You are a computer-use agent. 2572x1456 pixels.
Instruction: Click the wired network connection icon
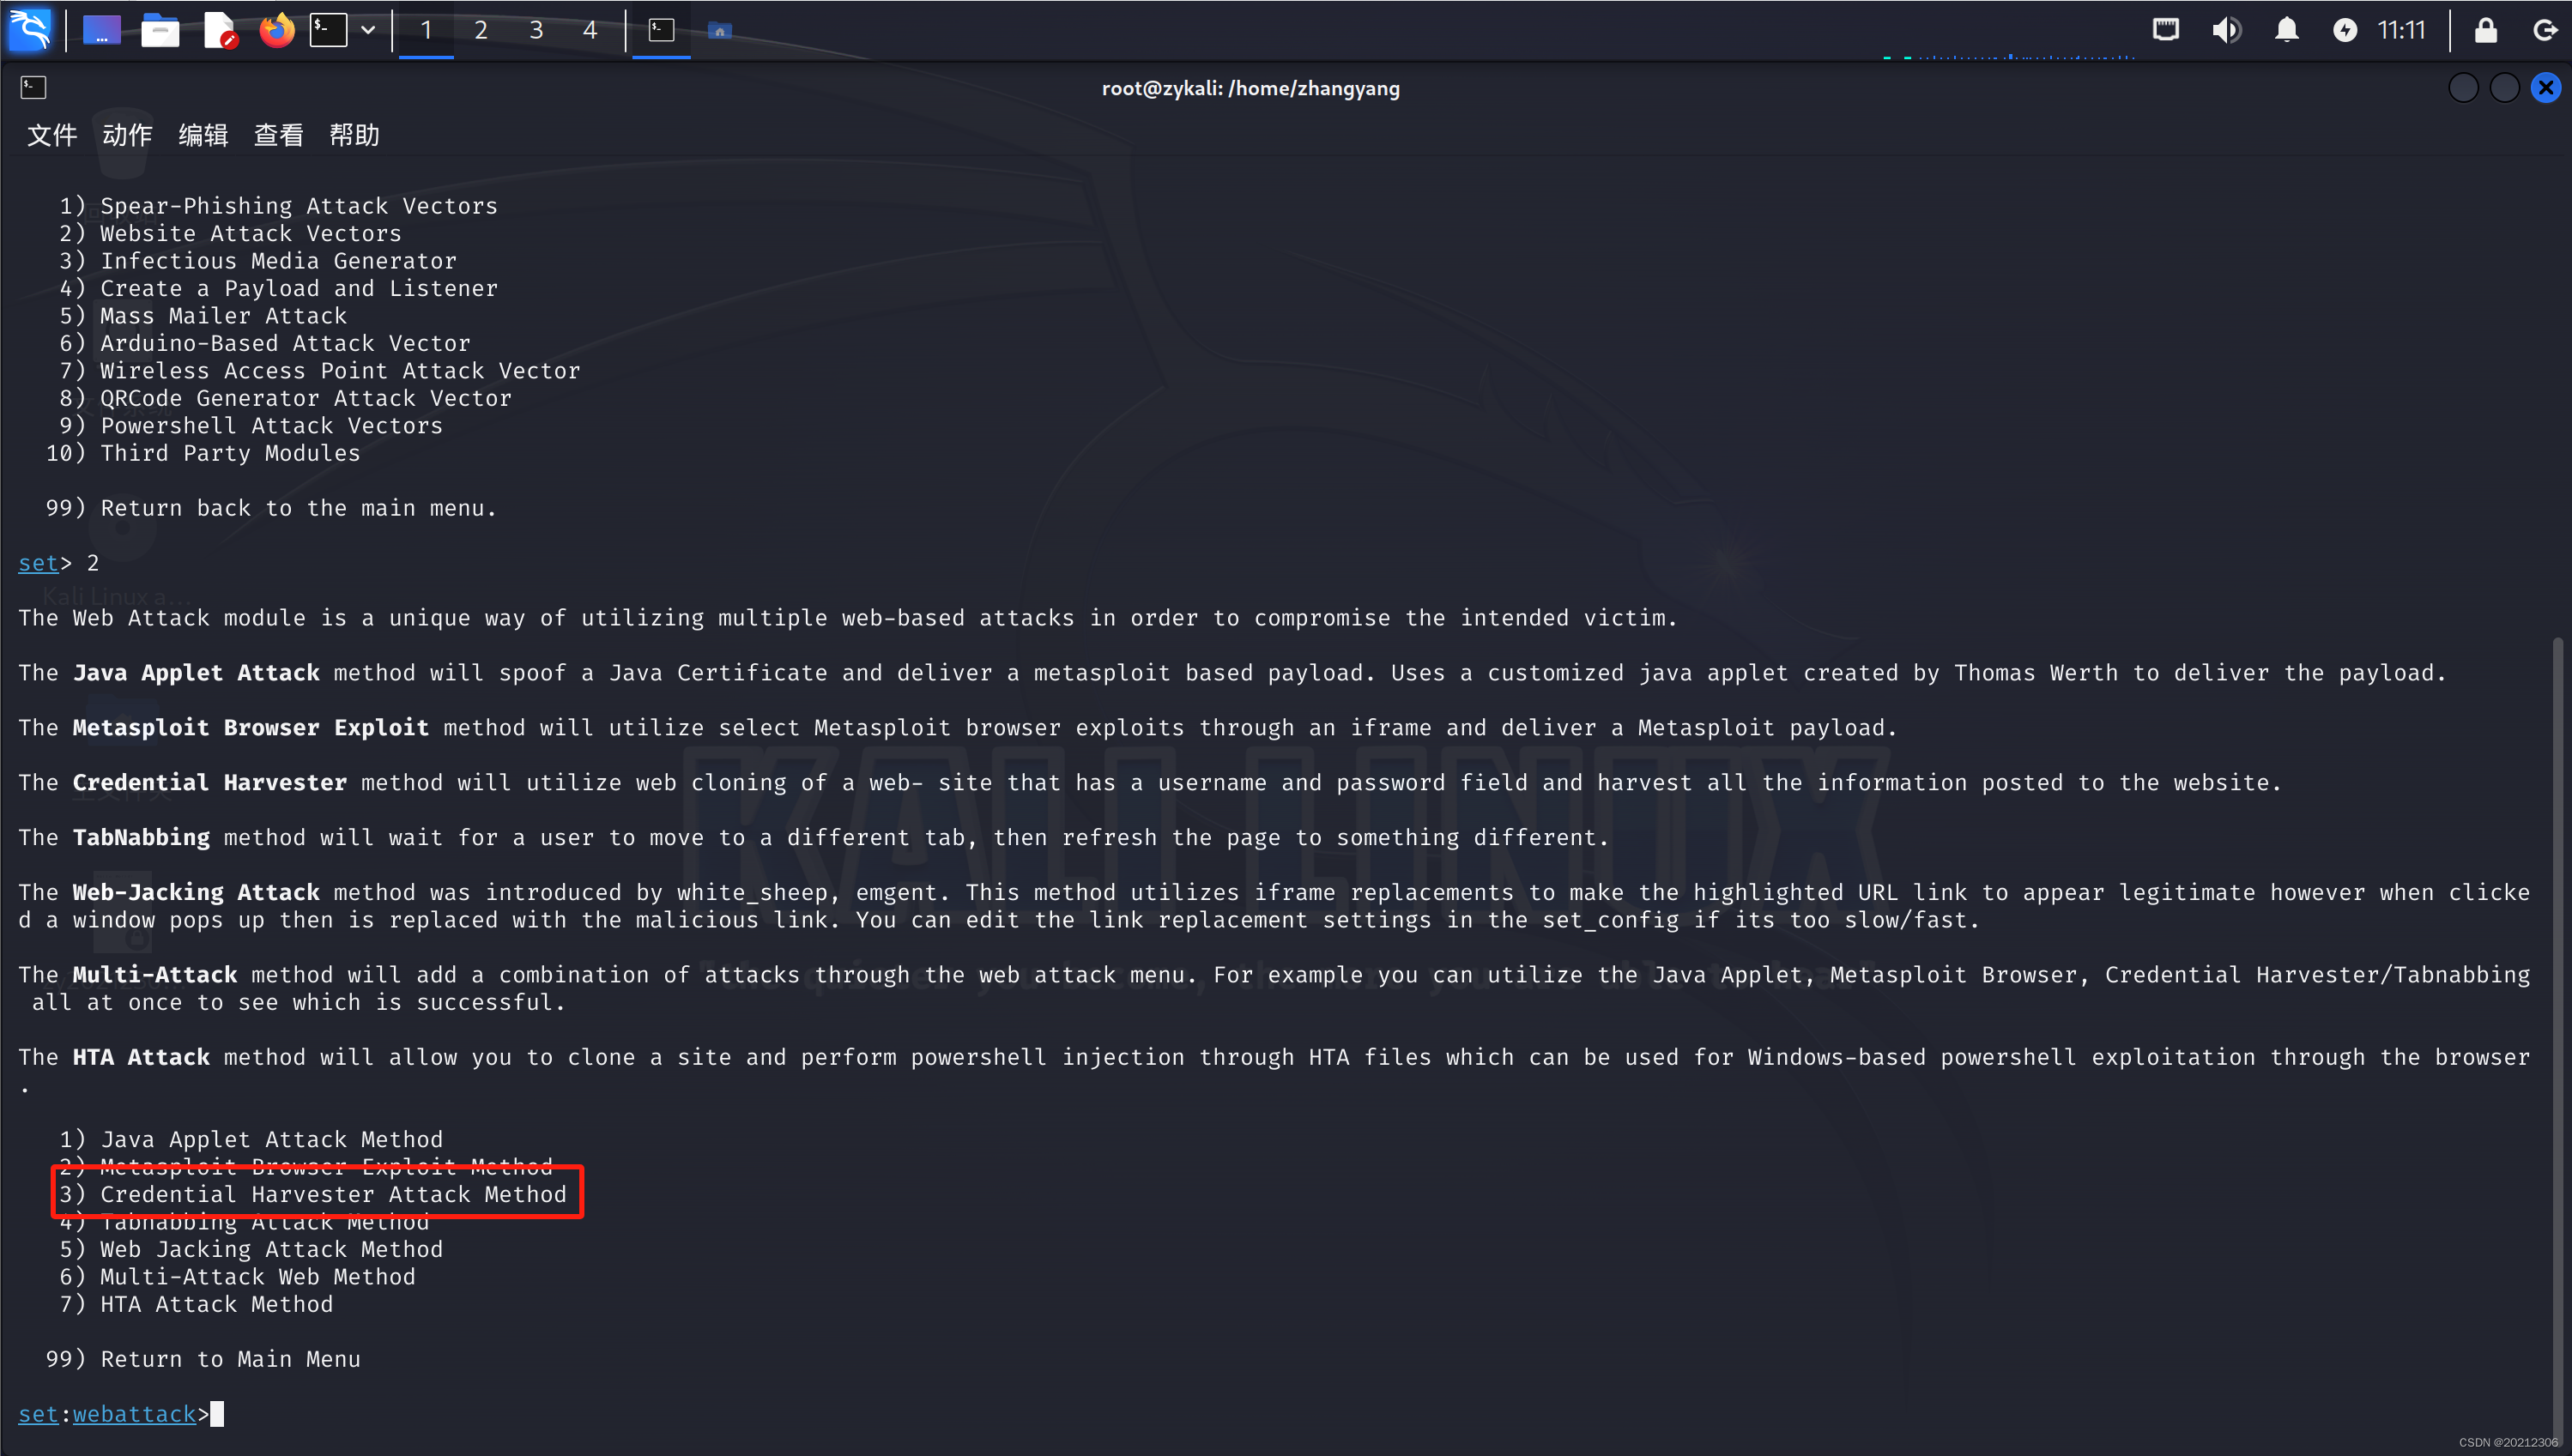click(2165, 30)
